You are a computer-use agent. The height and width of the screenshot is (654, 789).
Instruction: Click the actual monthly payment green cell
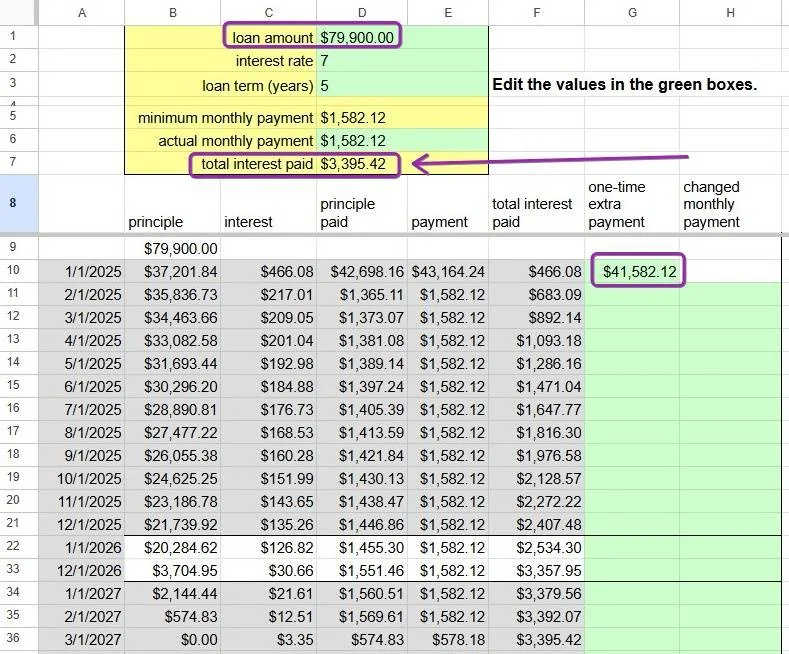[362, 141]
